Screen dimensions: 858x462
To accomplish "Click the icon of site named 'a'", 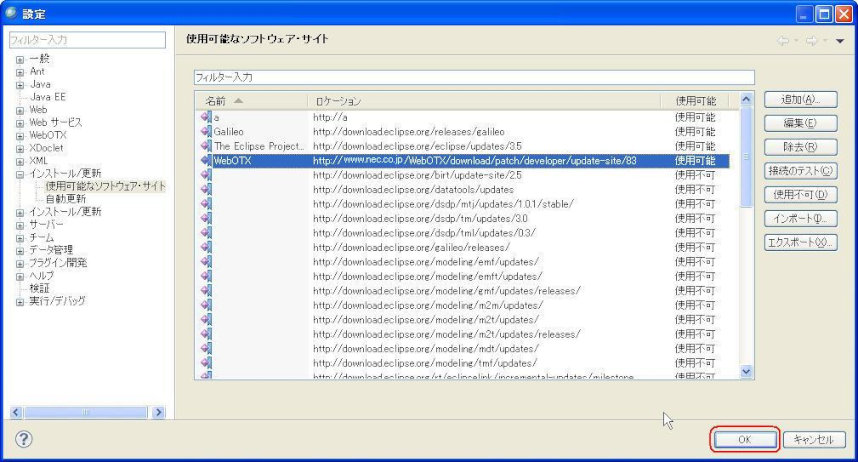I will (206, 117).
